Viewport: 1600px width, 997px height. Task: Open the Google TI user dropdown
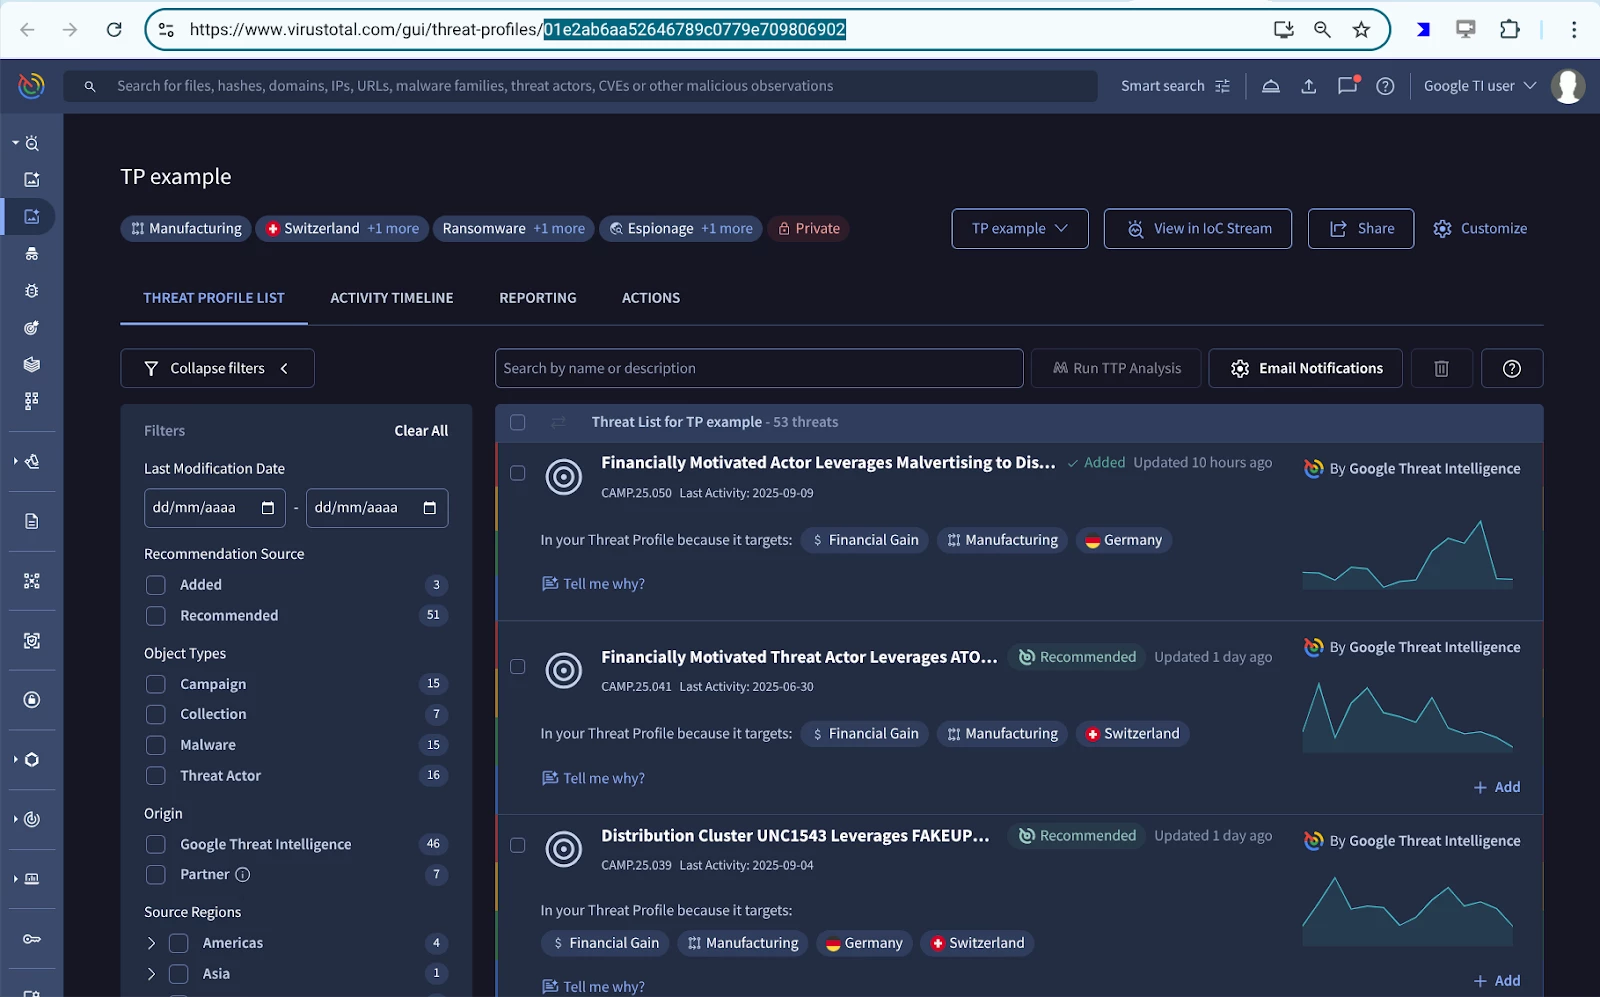point(1479,86)
